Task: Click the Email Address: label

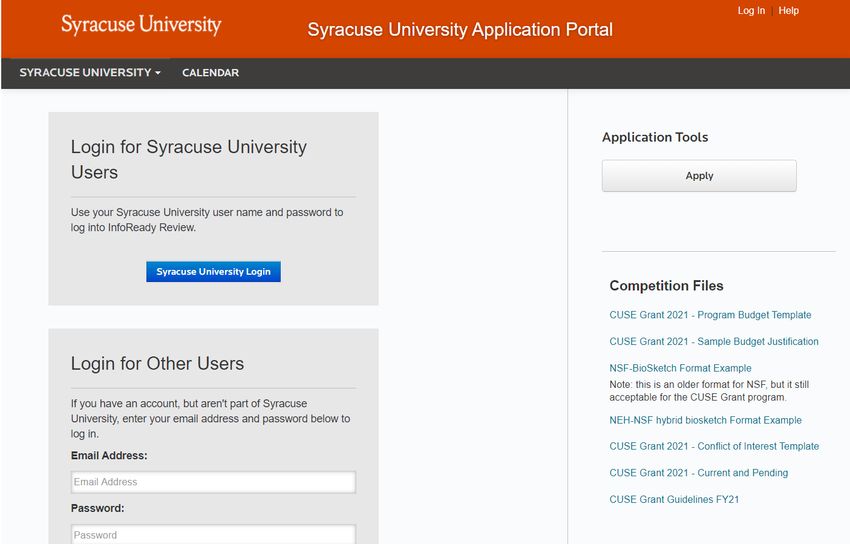Action: click(109, 456)
